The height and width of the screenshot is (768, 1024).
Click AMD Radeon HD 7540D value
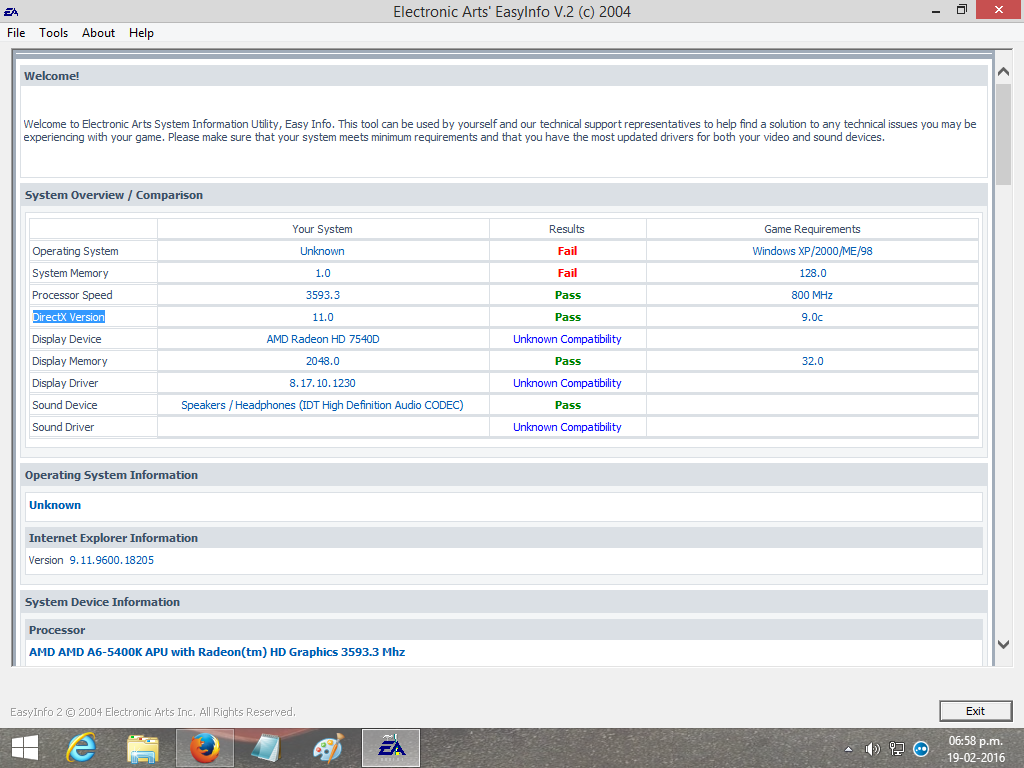323,339
